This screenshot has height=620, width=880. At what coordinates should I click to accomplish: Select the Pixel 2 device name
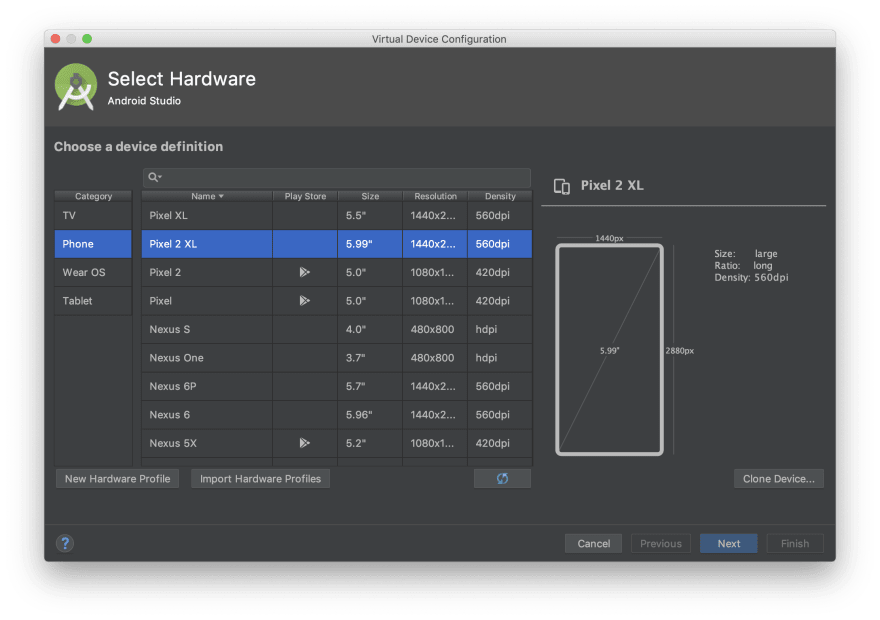[x=165, y=272]
